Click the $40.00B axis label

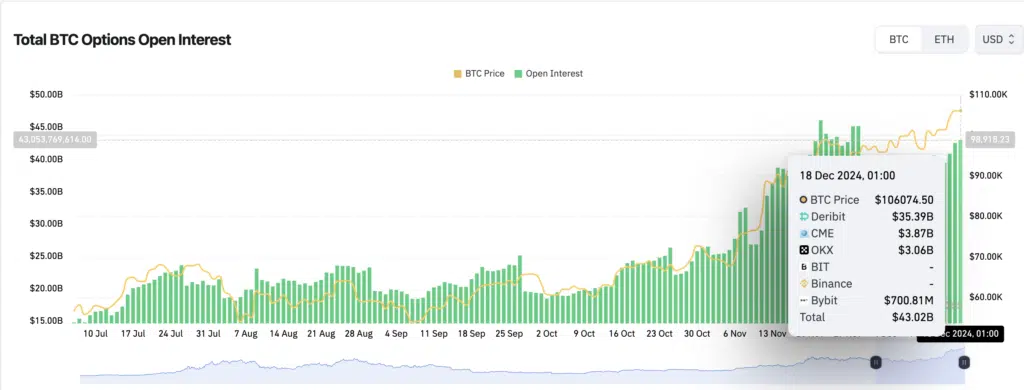point(46,159)
